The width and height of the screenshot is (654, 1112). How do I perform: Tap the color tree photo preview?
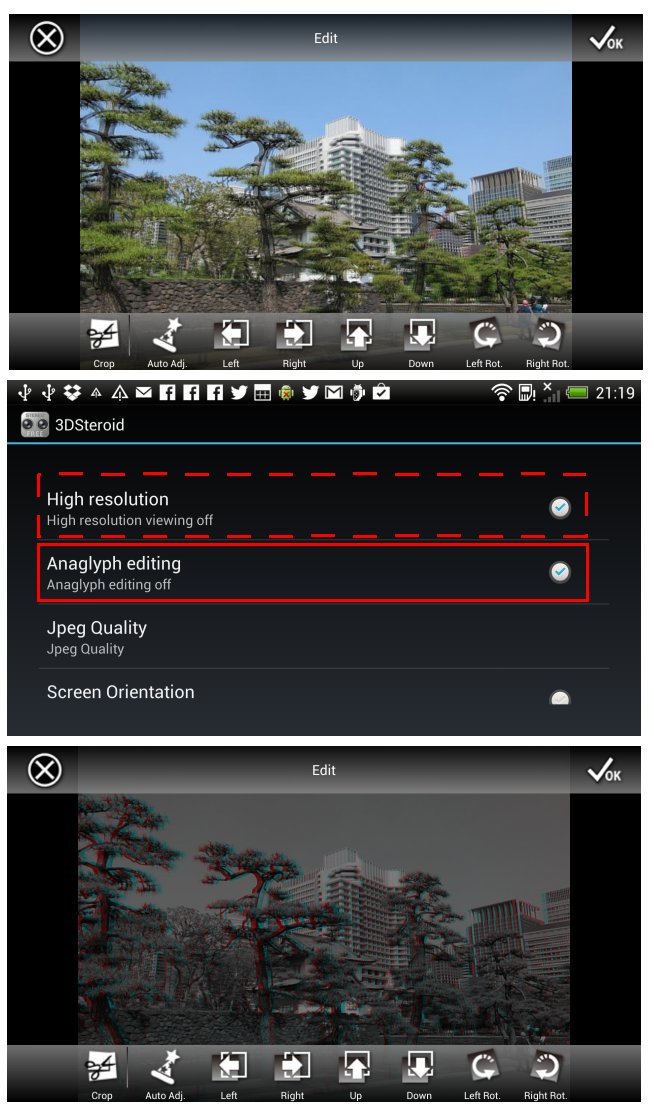point(326,187)
